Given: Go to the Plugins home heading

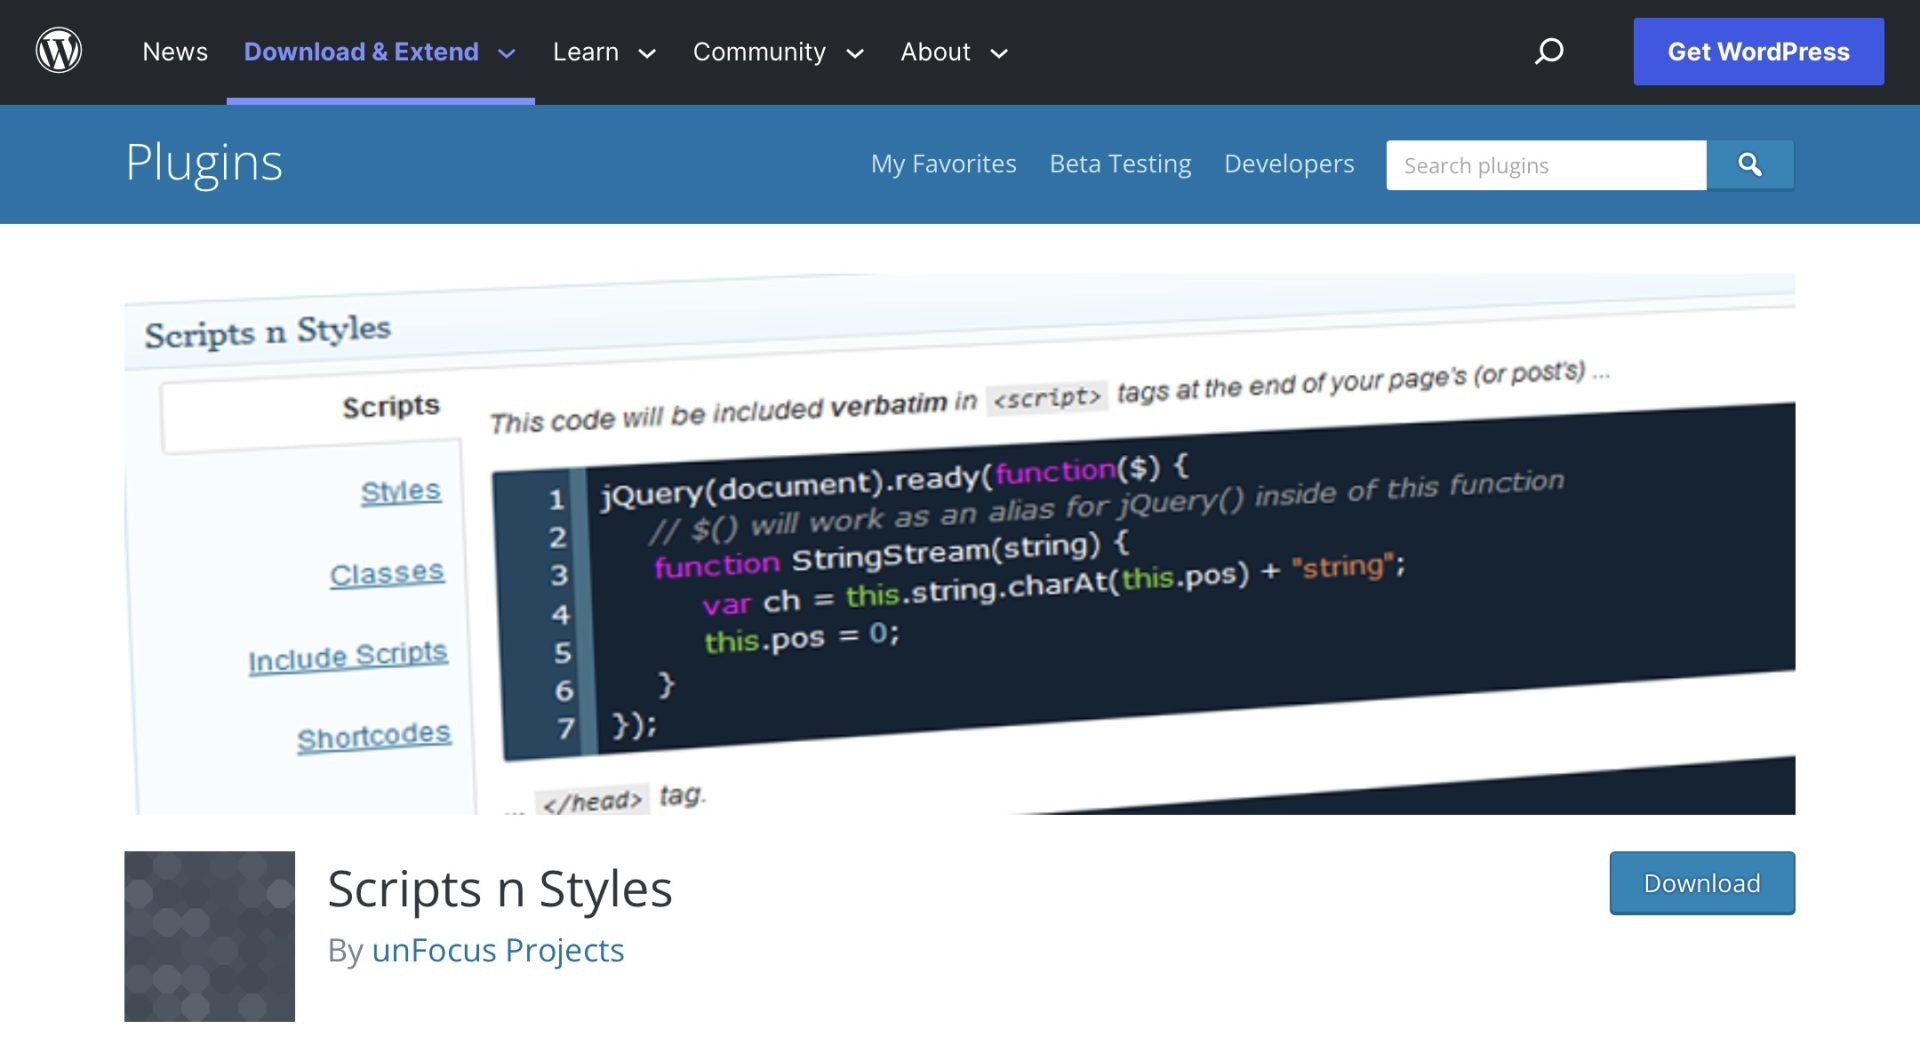Looking at the screenshot, I should pyautogui.click(x=204, y=163).
